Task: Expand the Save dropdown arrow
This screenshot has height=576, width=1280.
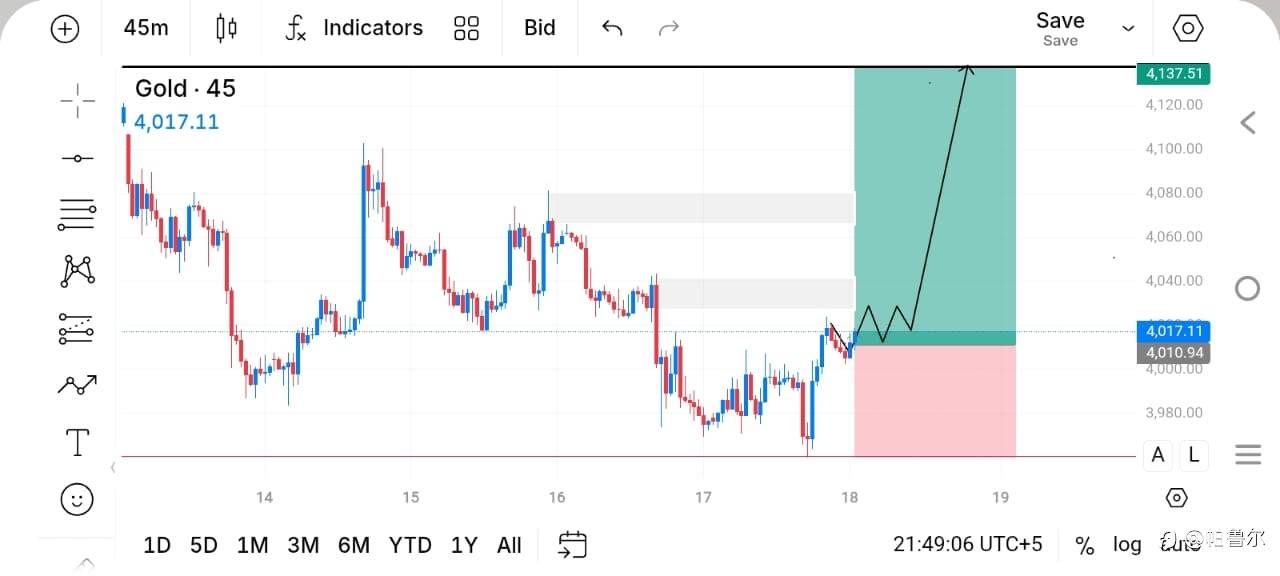Action: pyautogui.click(x=1128, y=28)
